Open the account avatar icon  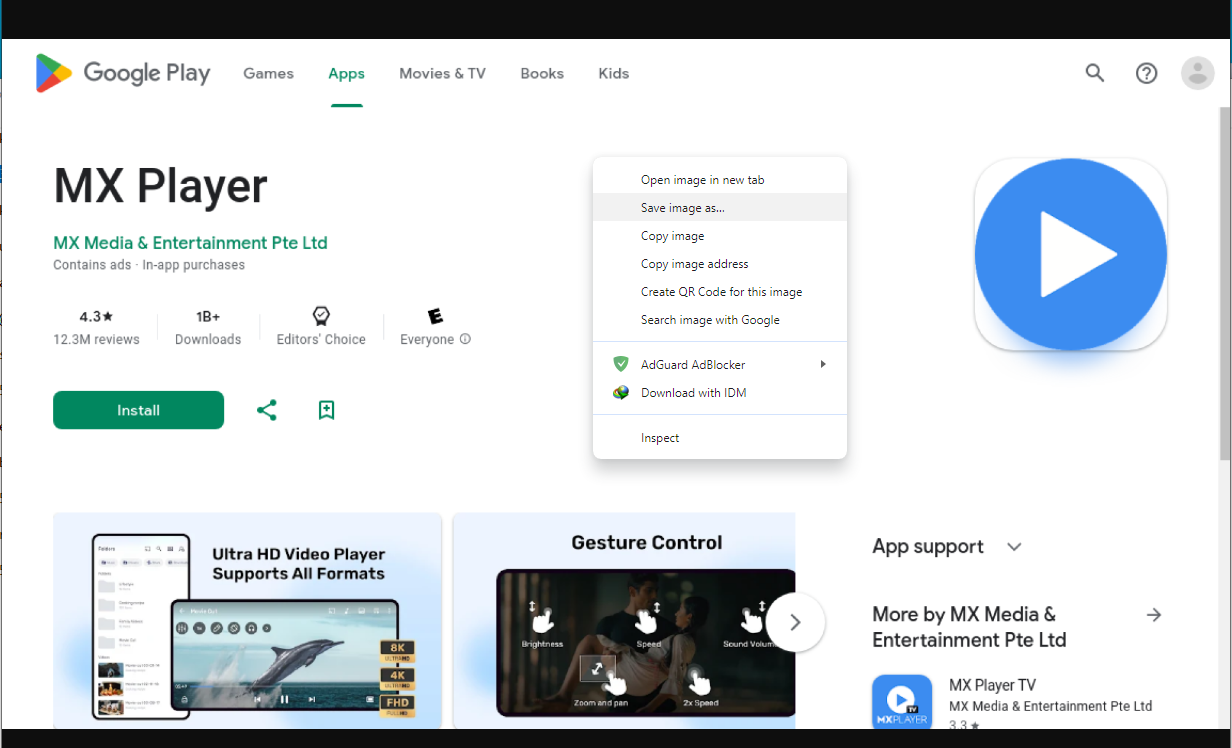coord(1197,73)
